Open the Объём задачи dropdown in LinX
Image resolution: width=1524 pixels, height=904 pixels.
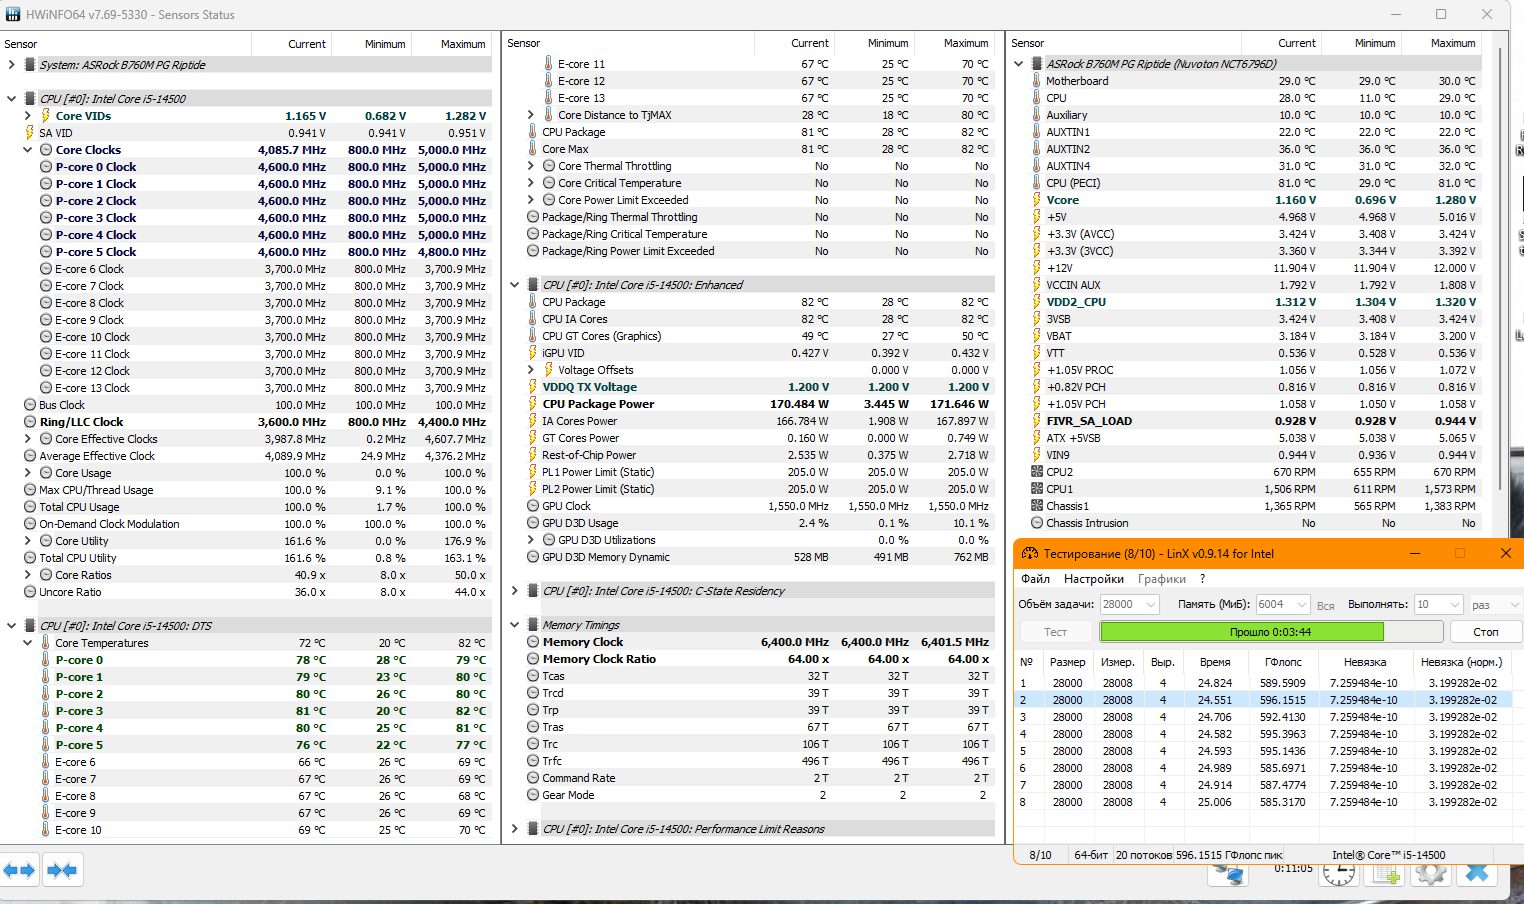[x=1129, y=604]
